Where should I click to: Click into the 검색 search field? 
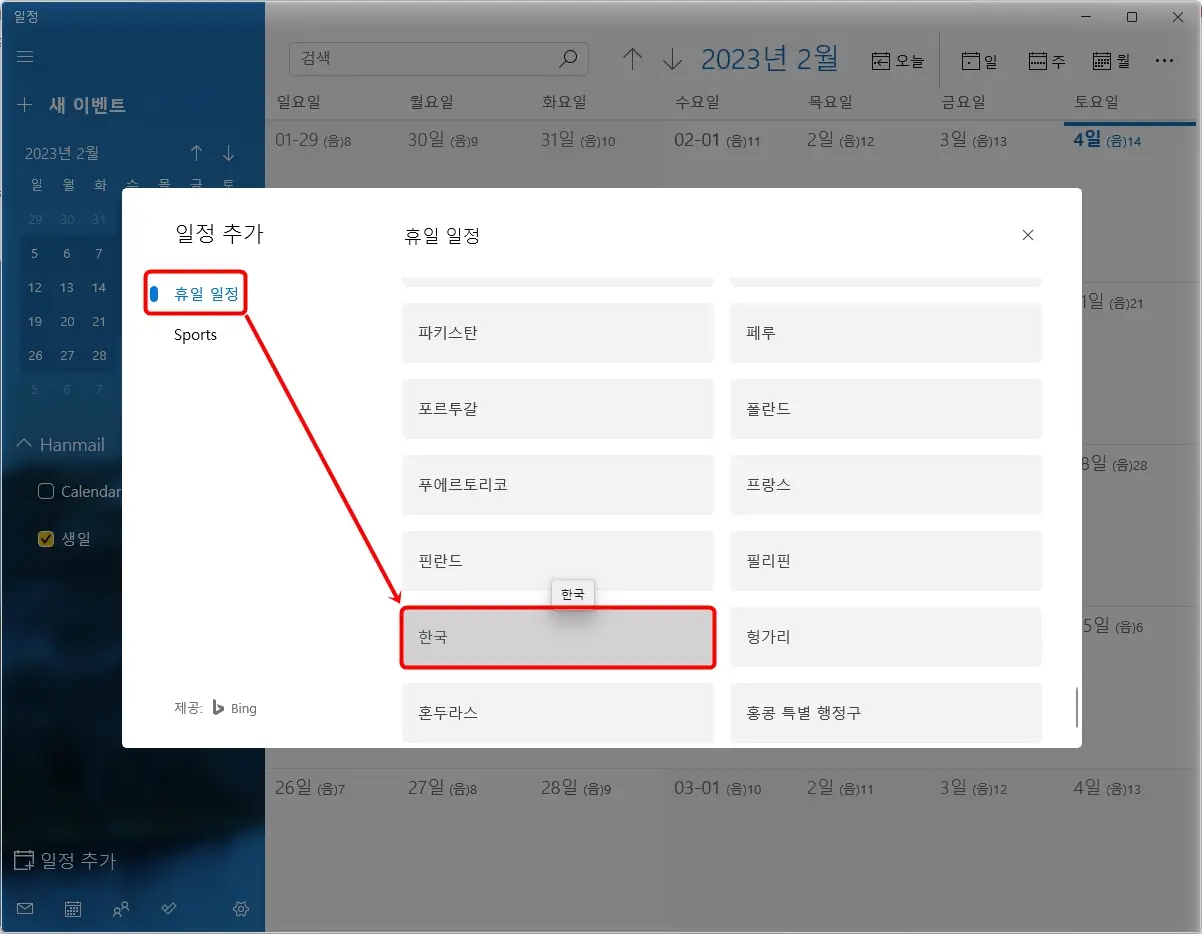pos(420,59)
